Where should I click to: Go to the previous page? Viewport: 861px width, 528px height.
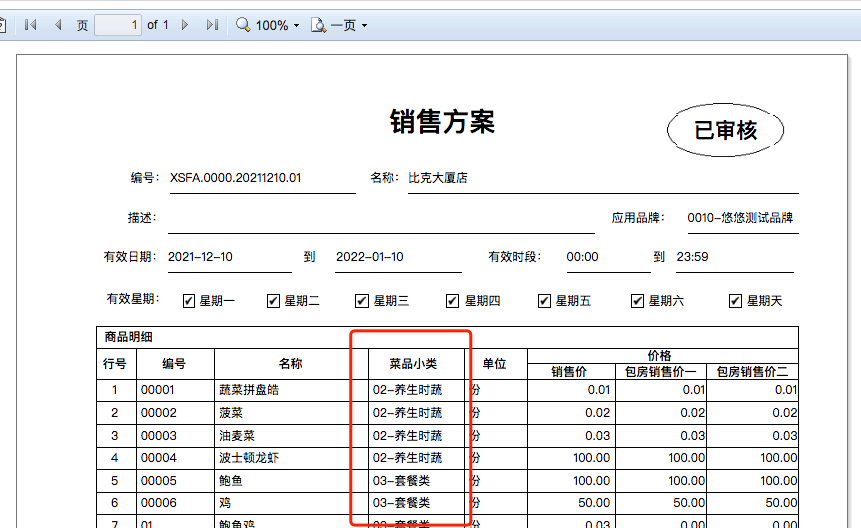coord(57,25)
